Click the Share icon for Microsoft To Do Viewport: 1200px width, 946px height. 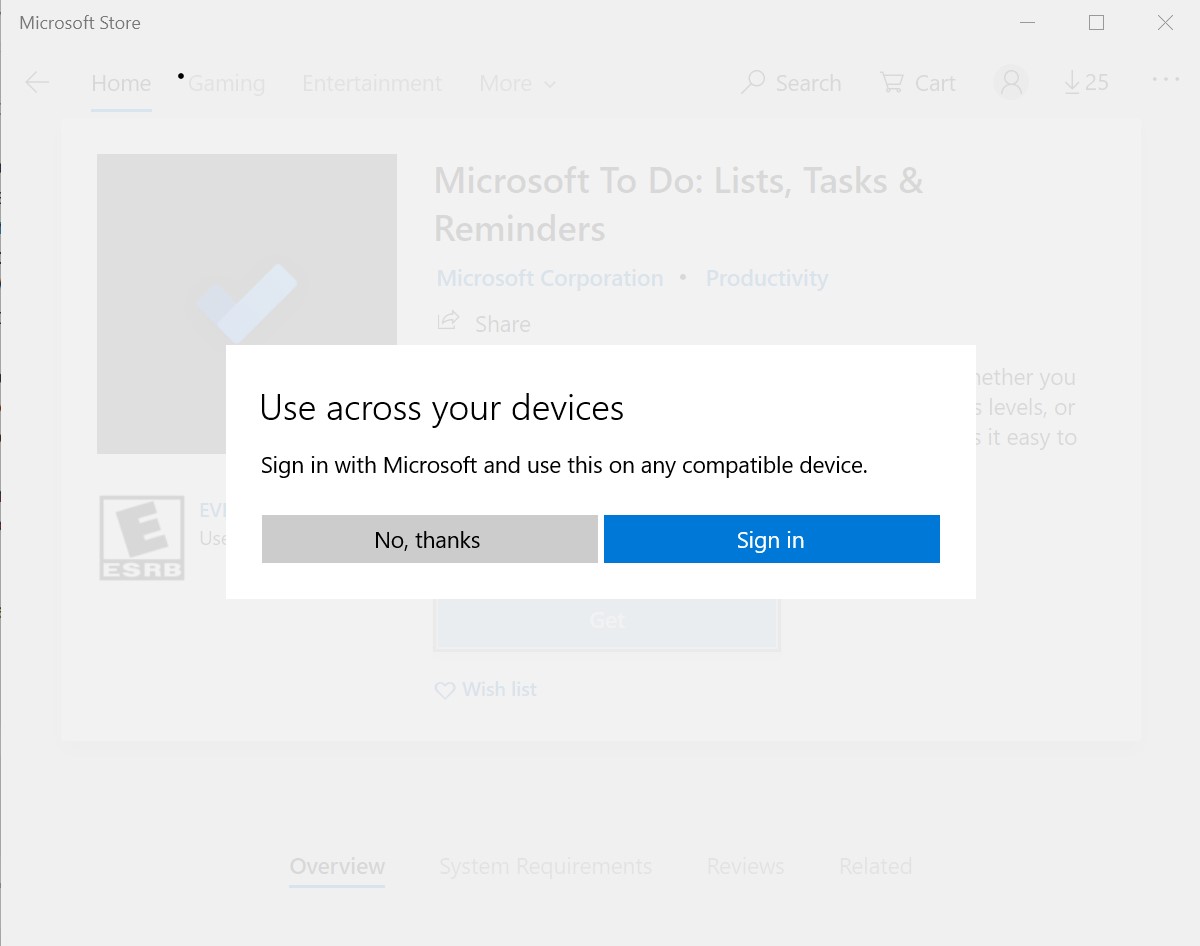coord(447,321)
